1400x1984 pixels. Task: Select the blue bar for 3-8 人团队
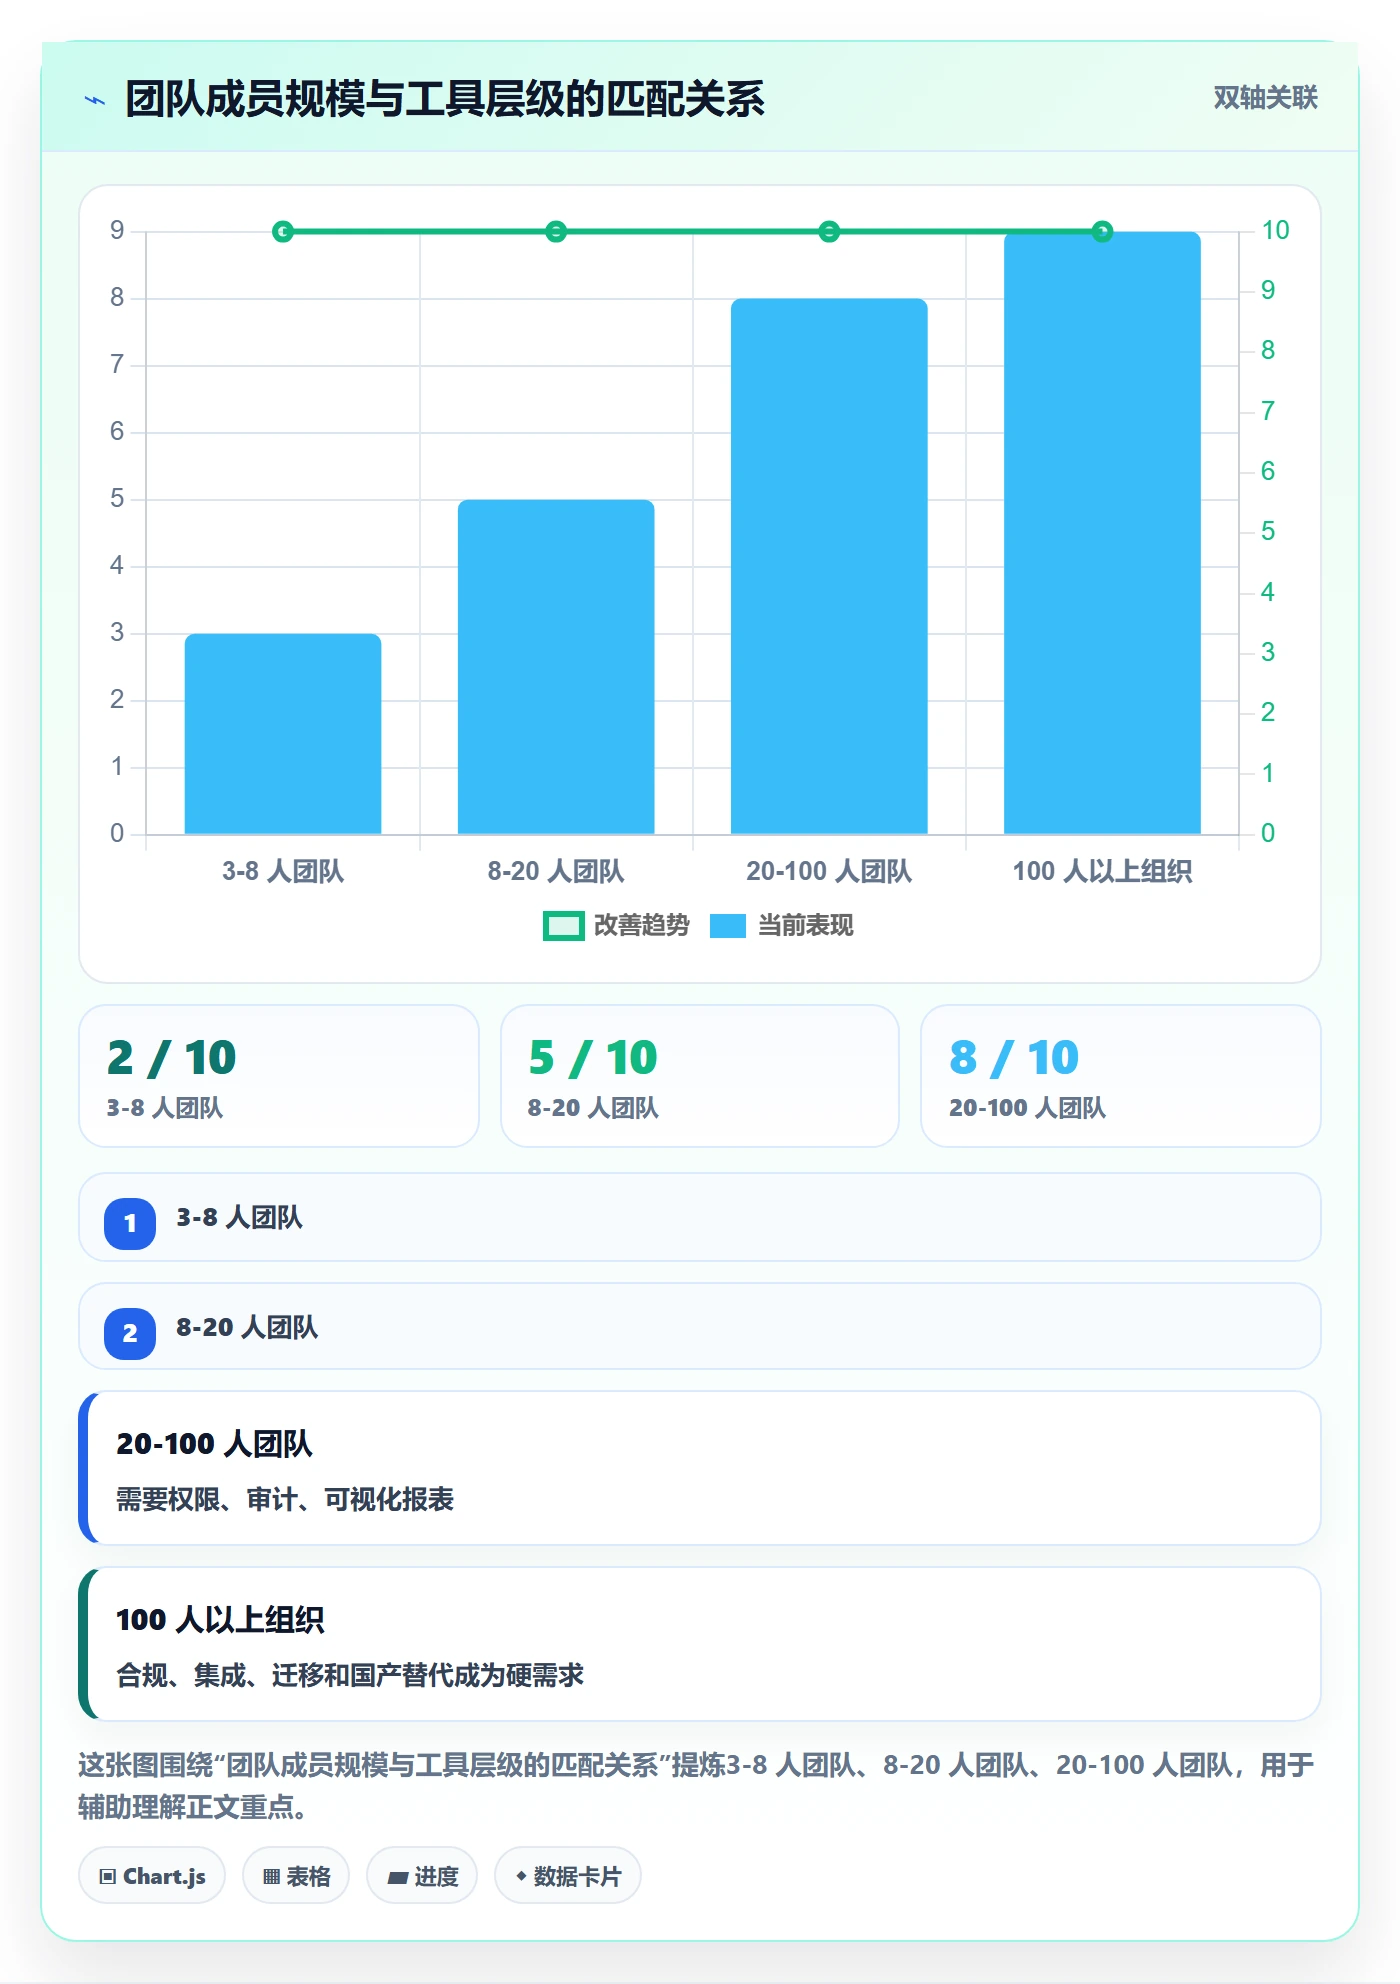(283, 734)
